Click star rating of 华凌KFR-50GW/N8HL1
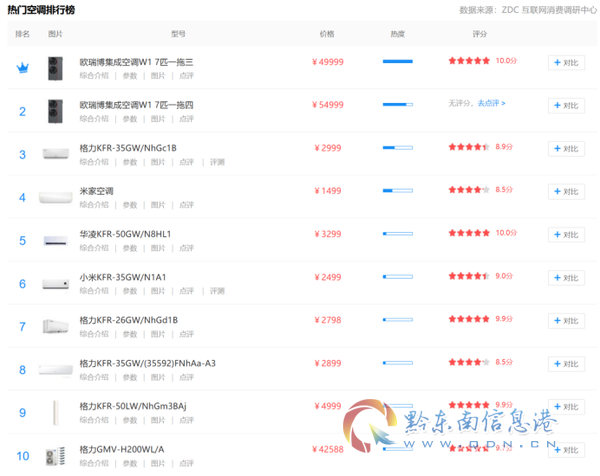The image size is (600, 476). click(469, 233)
